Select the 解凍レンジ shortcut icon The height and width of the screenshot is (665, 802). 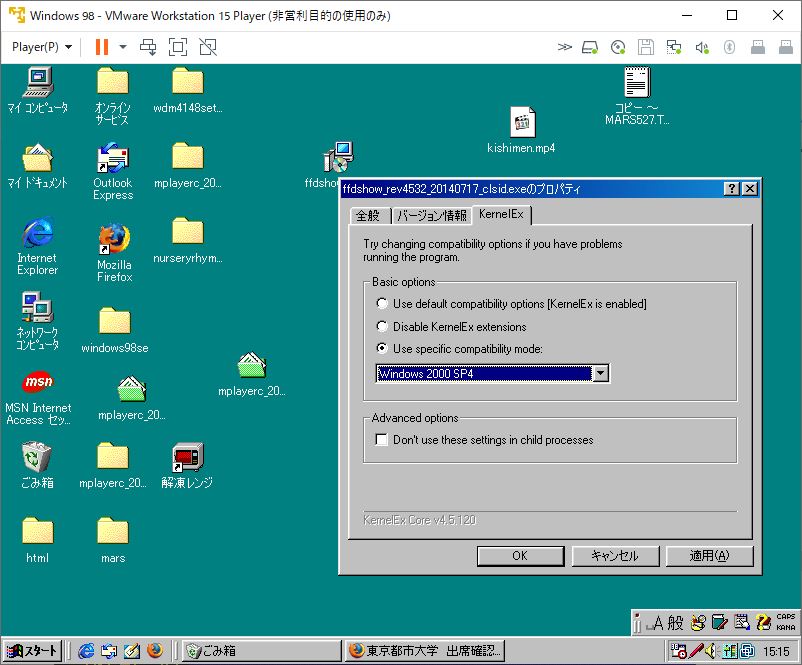(x=187, y=464)
